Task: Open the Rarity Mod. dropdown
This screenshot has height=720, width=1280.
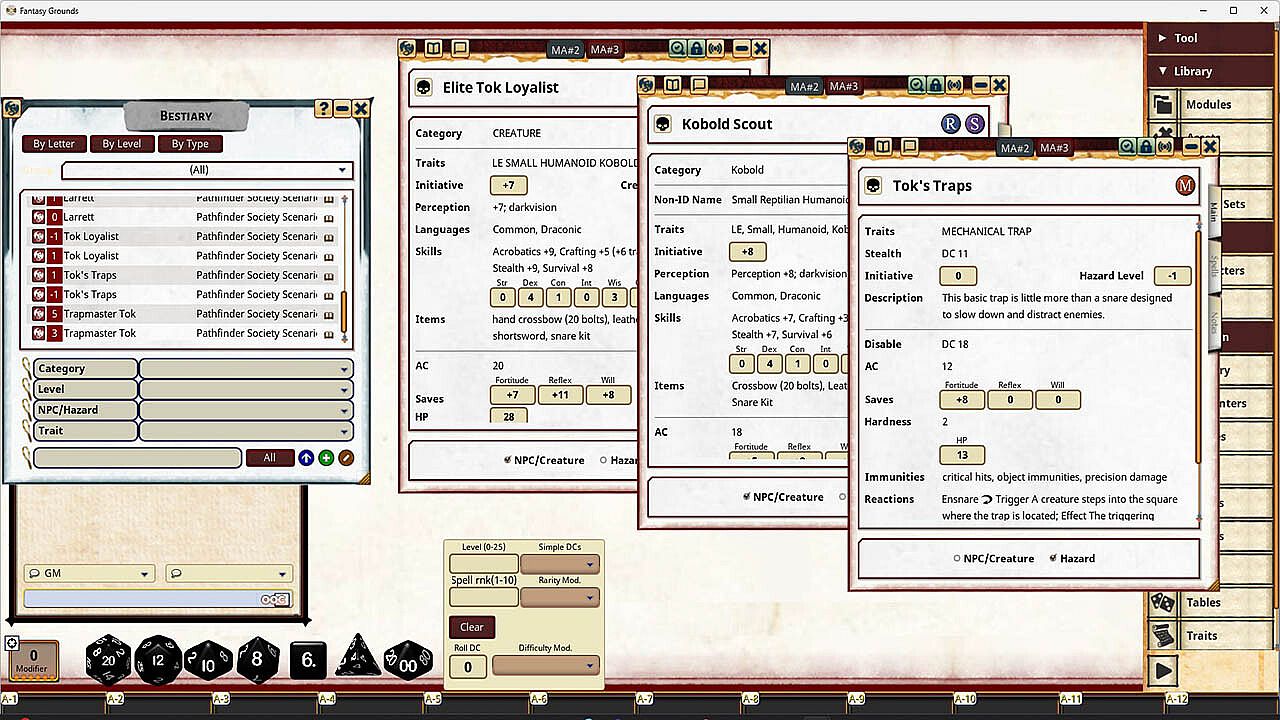Action: pyautogui.click(x=560, y=597)
